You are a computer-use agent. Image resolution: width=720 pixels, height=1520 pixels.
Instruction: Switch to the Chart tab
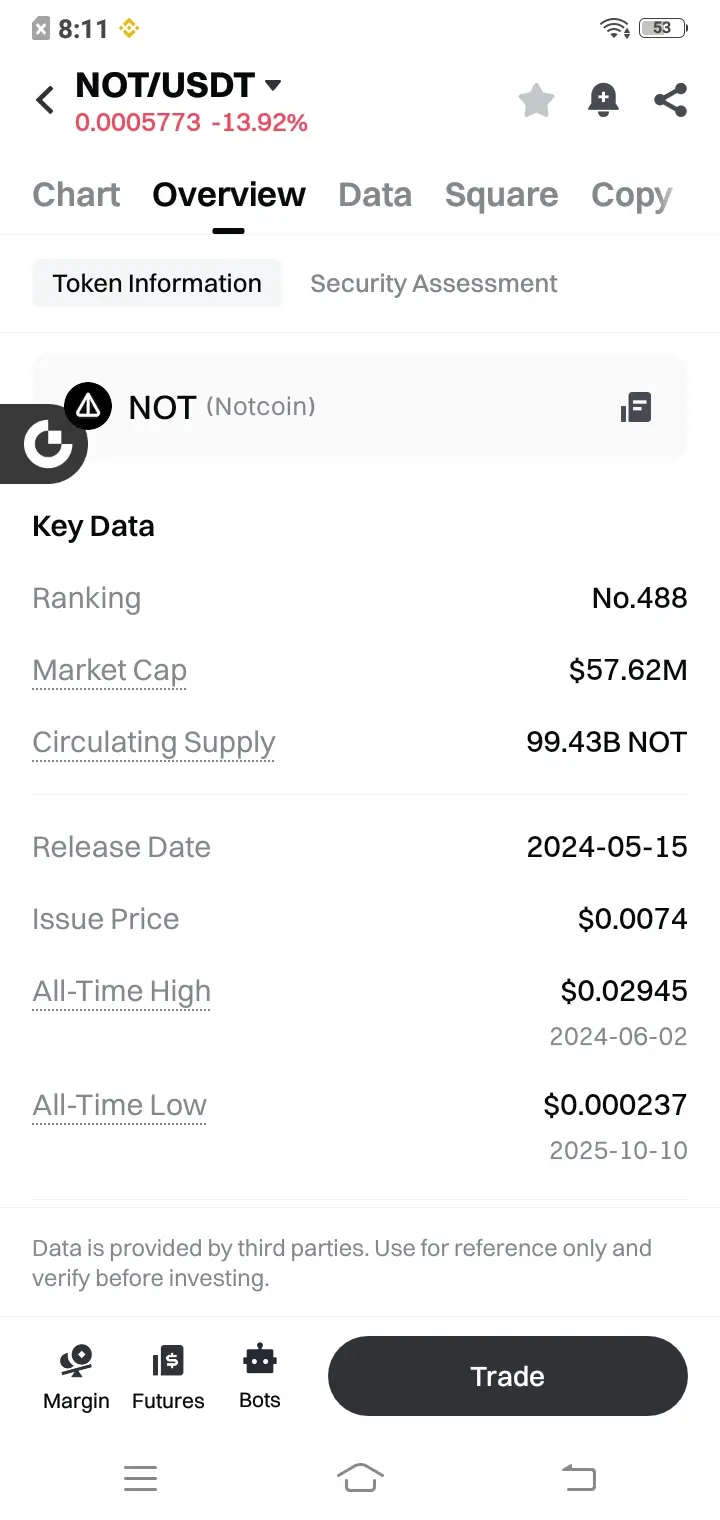click(76, 194)
